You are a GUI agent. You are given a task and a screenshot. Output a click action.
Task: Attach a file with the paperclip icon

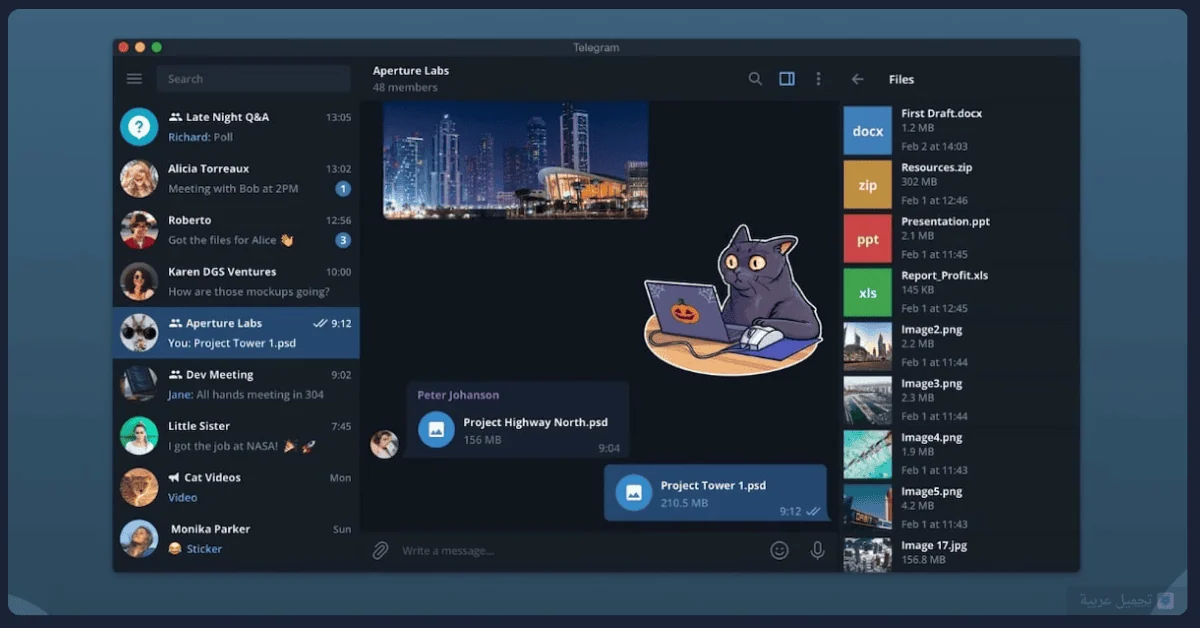click(x=380, y=550)
